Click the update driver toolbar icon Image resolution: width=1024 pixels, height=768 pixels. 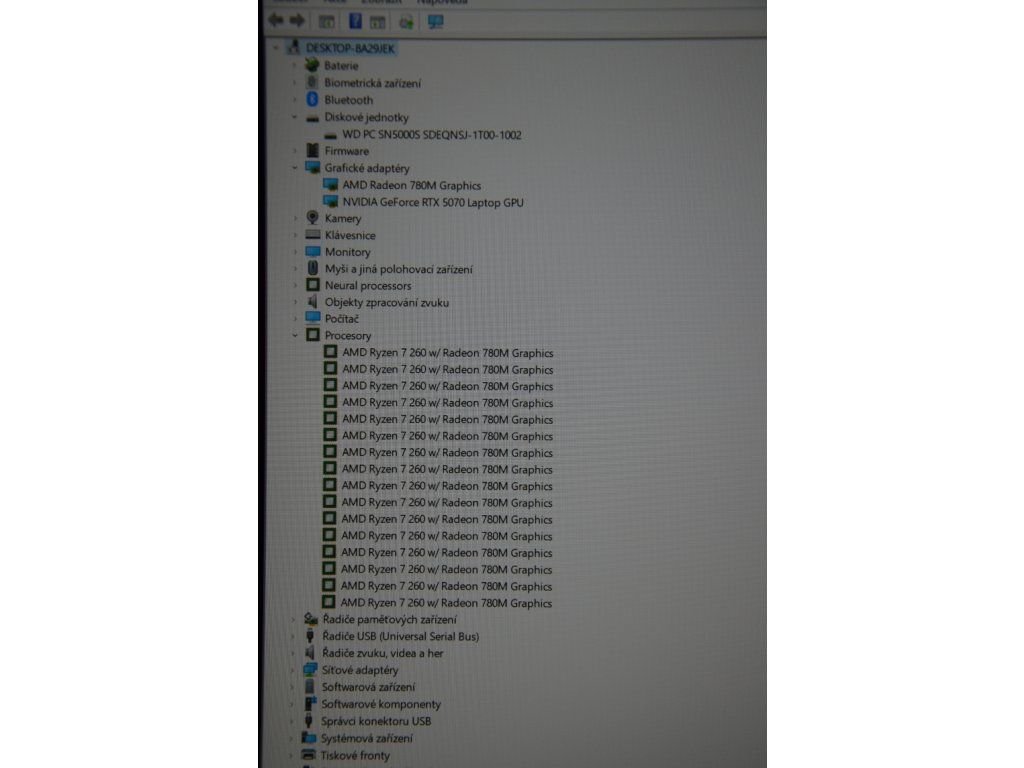[406, 22]
